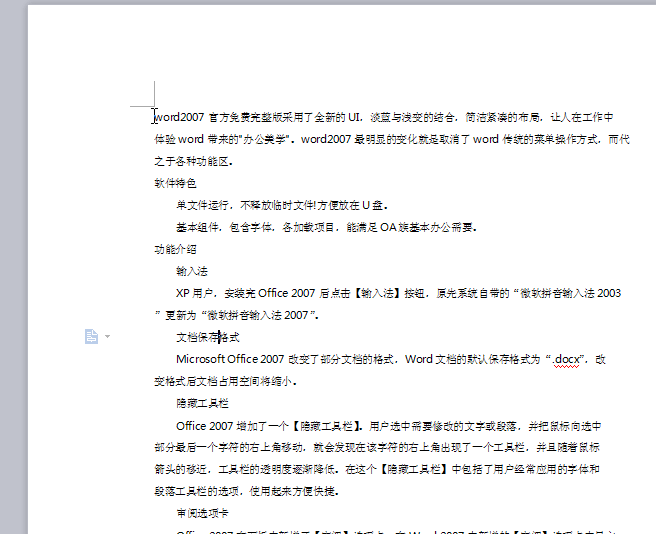Expand the dropdown arrow beside the margin document icon
The image size is (656, 534).
click(107, 337)
